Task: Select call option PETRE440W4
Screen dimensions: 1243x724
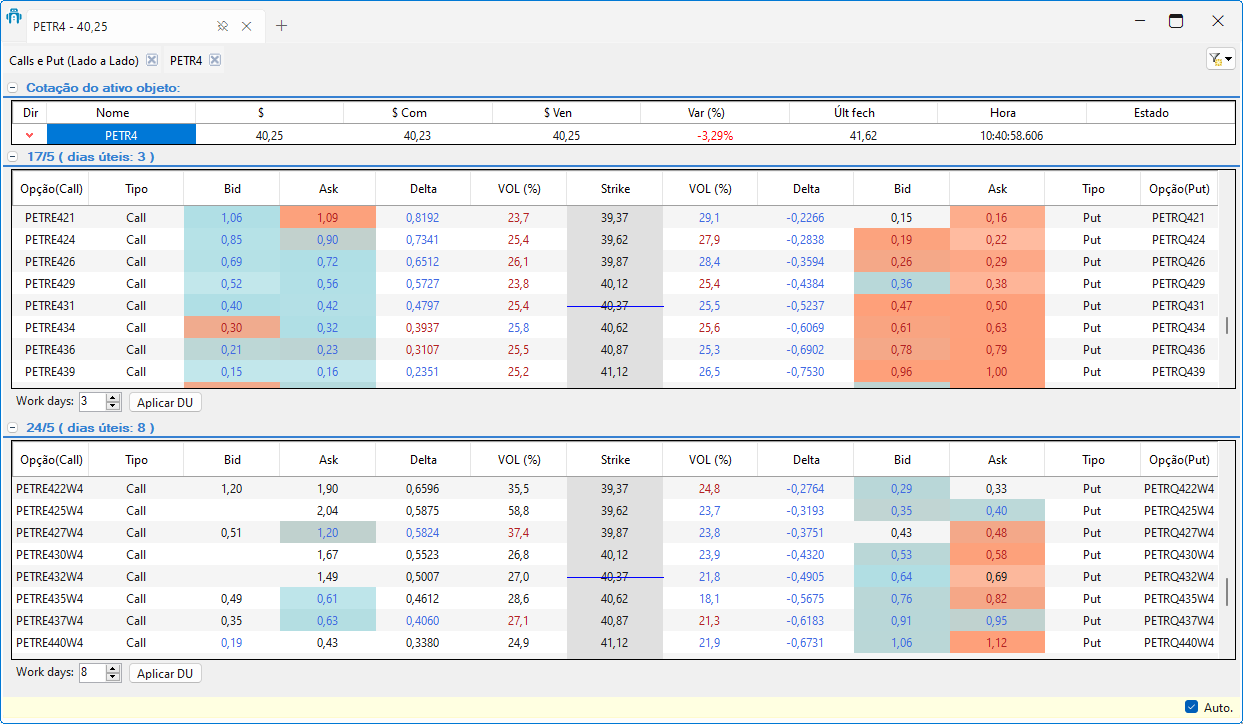Action: click(x=50, y=643)
